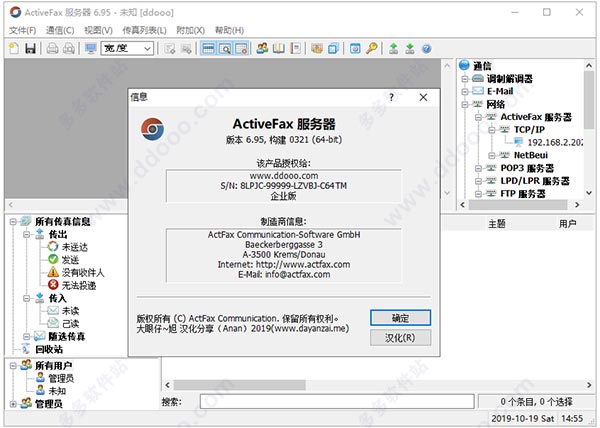Click the brown notebook page toolbar icon
The height and width of the screenshot is (428, 600).
(295, 49)
